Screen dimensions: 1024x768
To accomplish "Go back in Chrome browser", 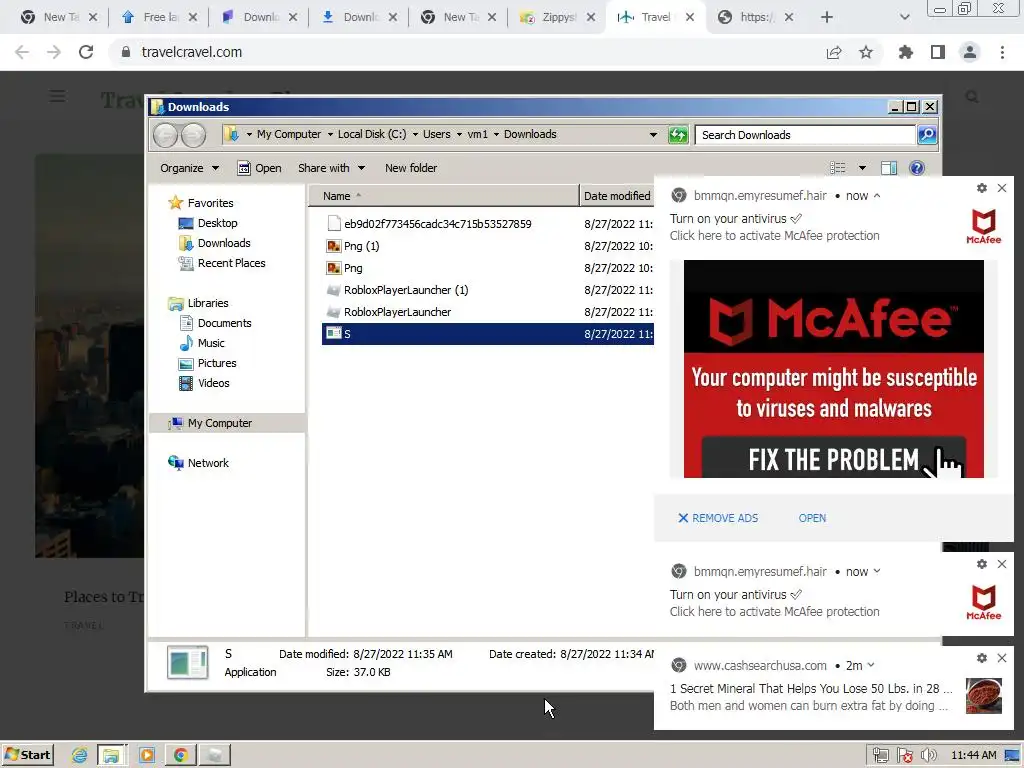I will tap(22, 52).
